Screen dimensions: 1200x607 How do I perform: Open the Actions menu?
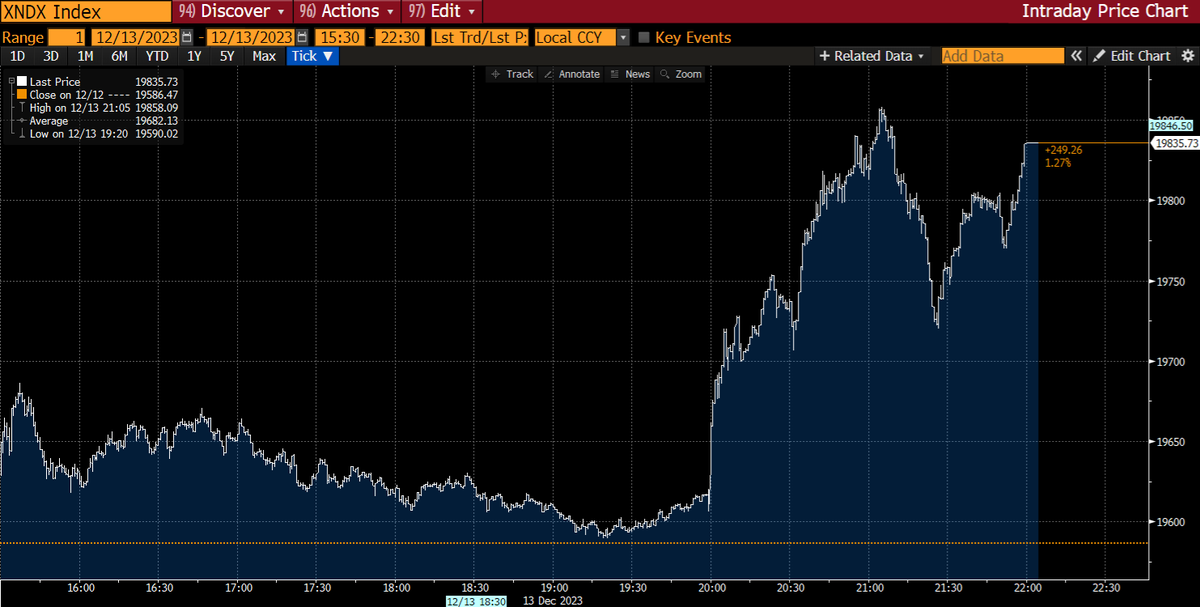[347, 11]
